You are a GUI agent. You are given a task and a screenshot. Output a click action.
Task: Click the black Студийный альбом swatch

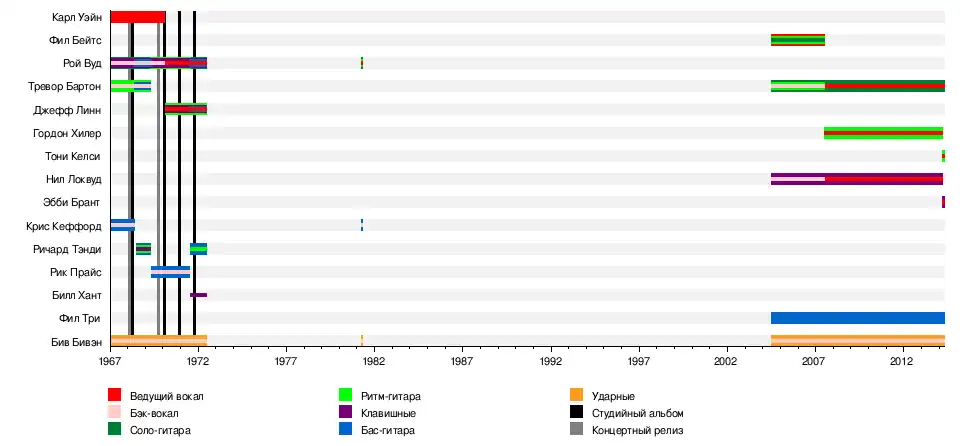pyautogui.click(x=576, y=413)
